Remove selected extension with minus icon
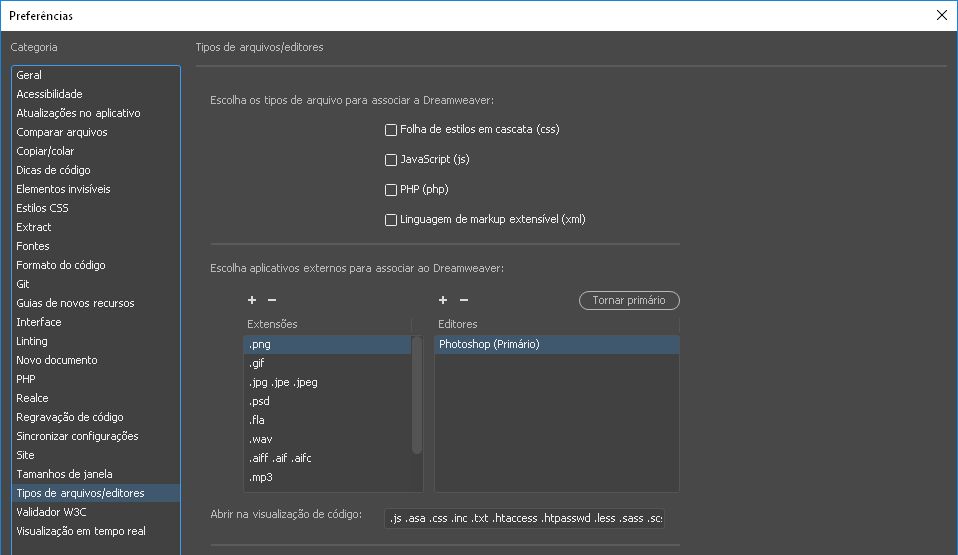958x555 pixels. click(x=272, y=300)
